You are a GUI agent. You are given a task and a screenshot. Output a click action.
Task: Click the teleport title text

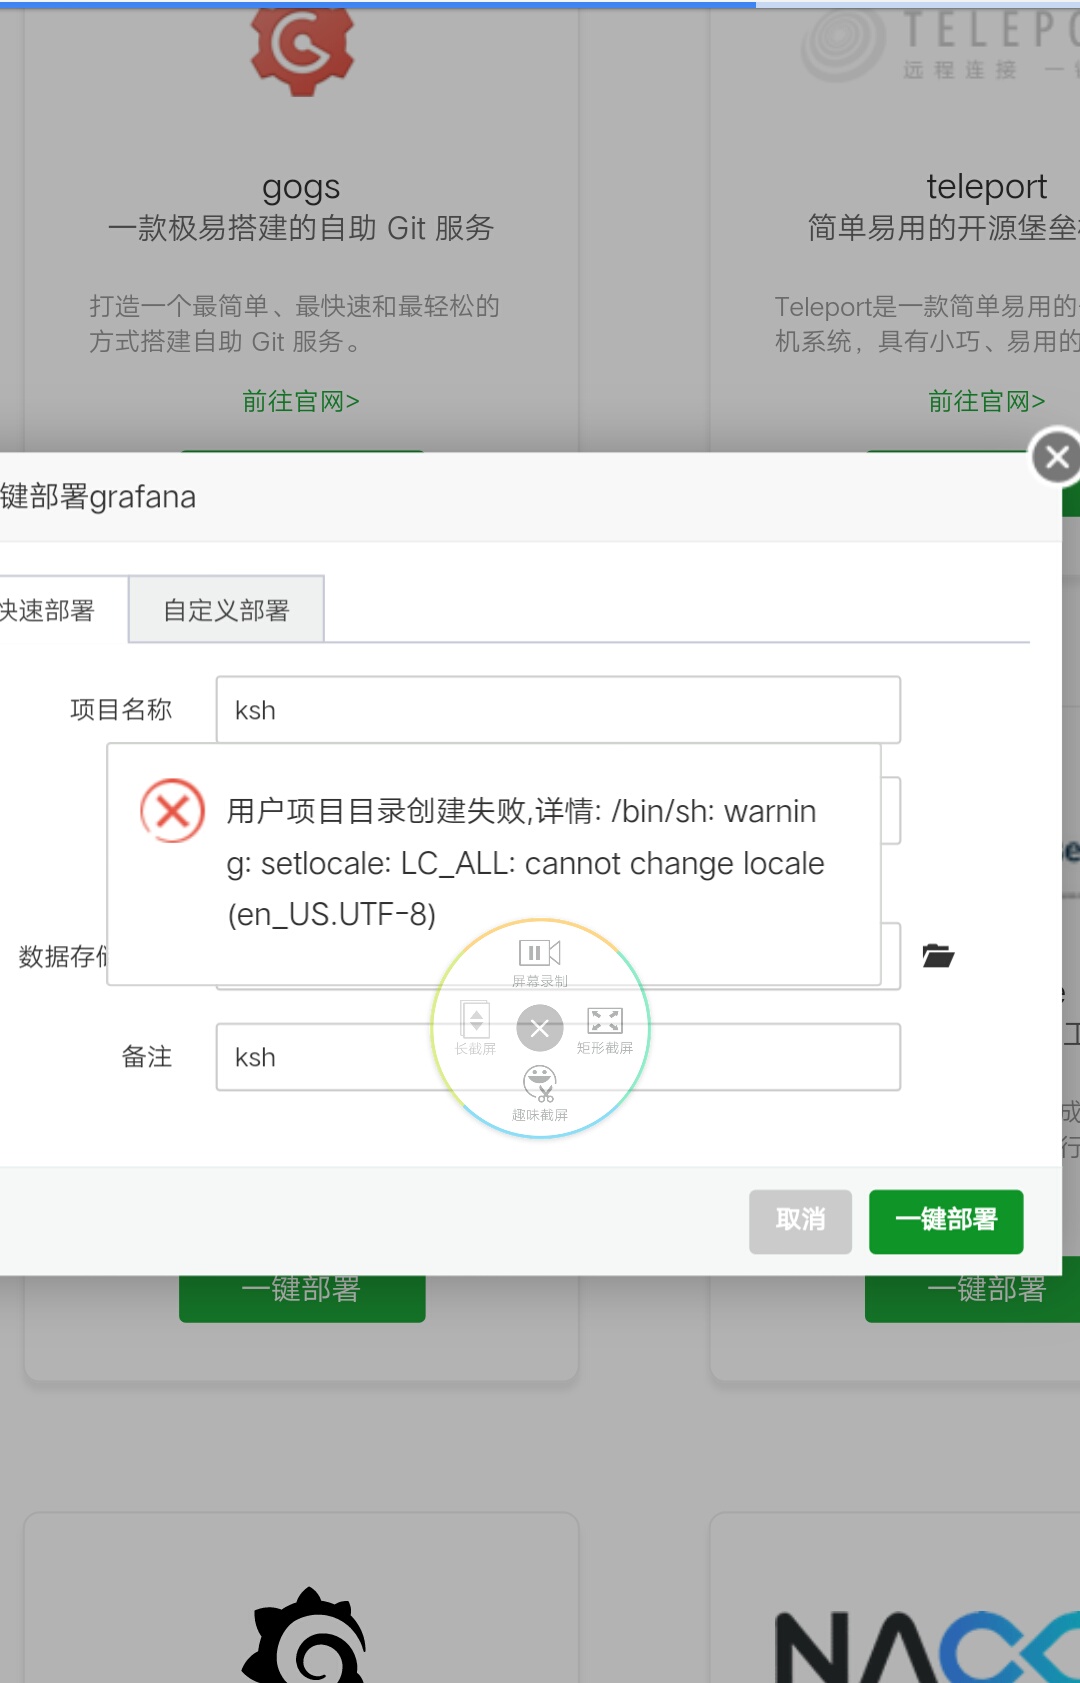(x=987, y=186)
